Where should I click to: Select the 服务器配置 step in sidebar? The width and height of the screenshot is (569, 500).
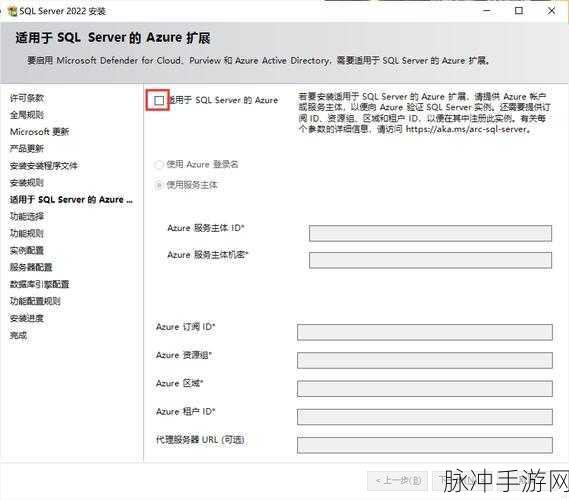pyautogui.click(x=31, y=267)
